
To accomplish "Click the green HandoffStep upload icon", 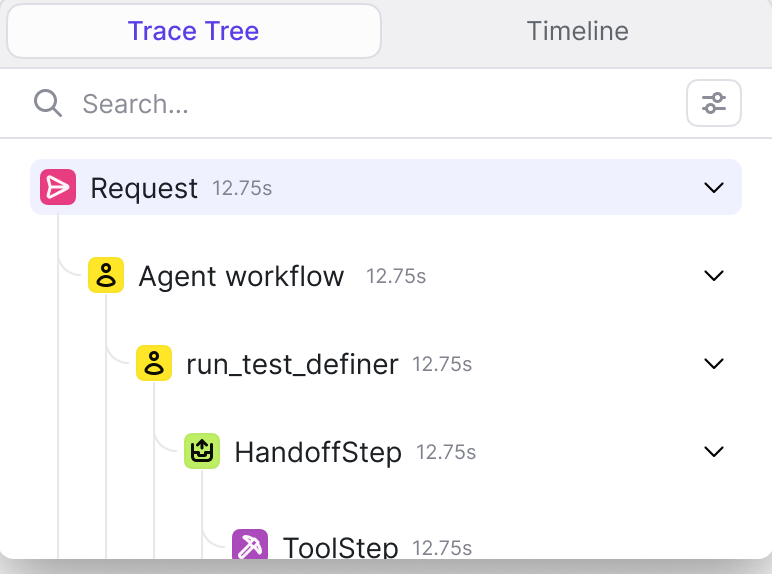I will (x=202, y=451).
